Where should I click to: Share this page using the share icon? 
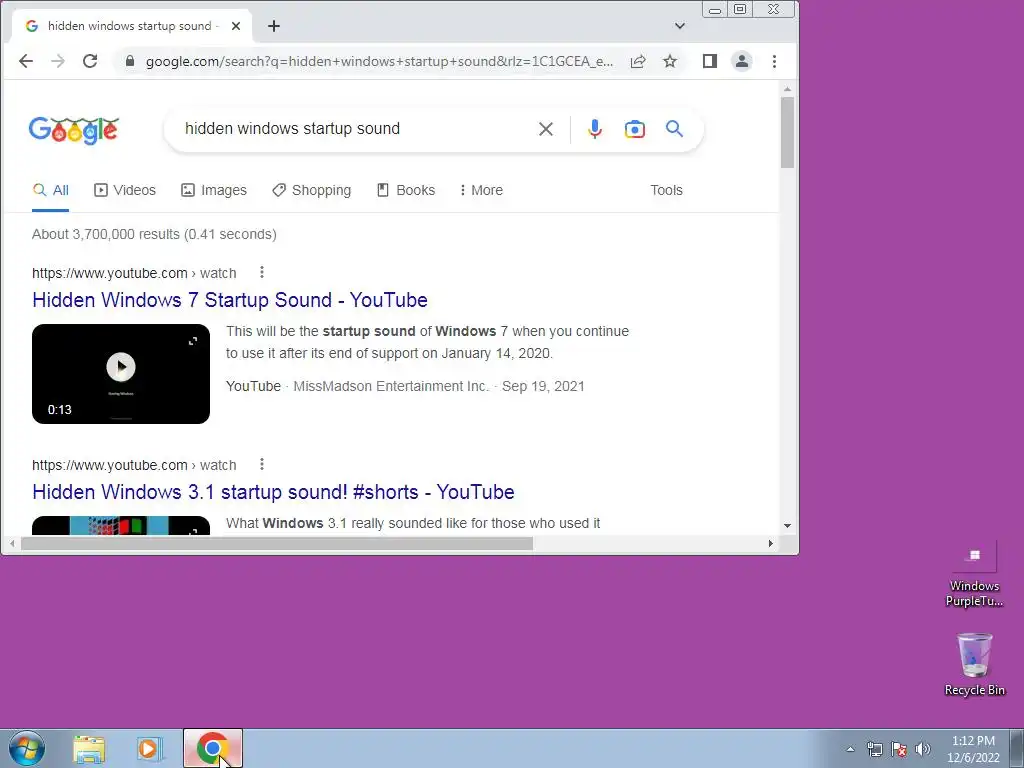click(x=638, y=61)
